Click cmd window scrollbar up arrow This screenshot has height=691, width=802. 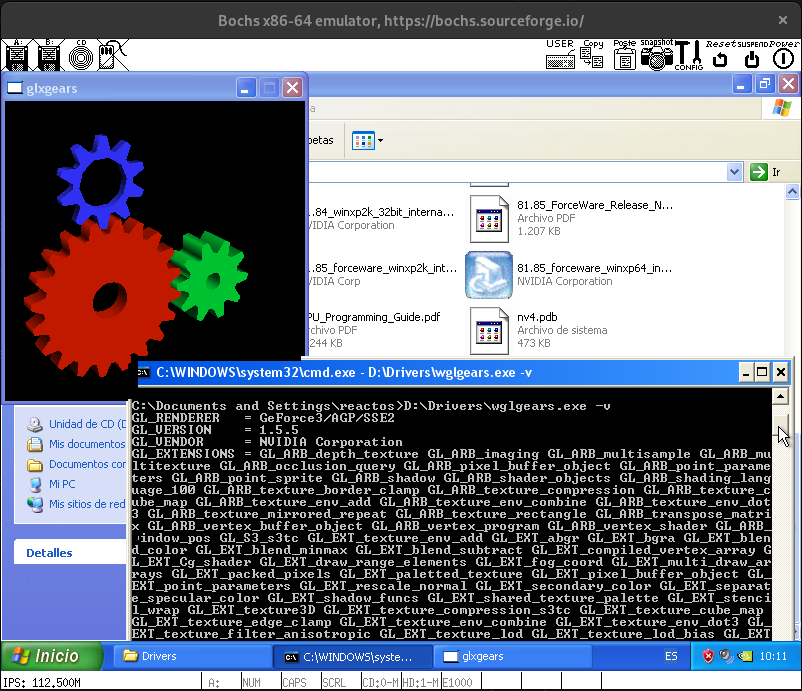(781, 396)
